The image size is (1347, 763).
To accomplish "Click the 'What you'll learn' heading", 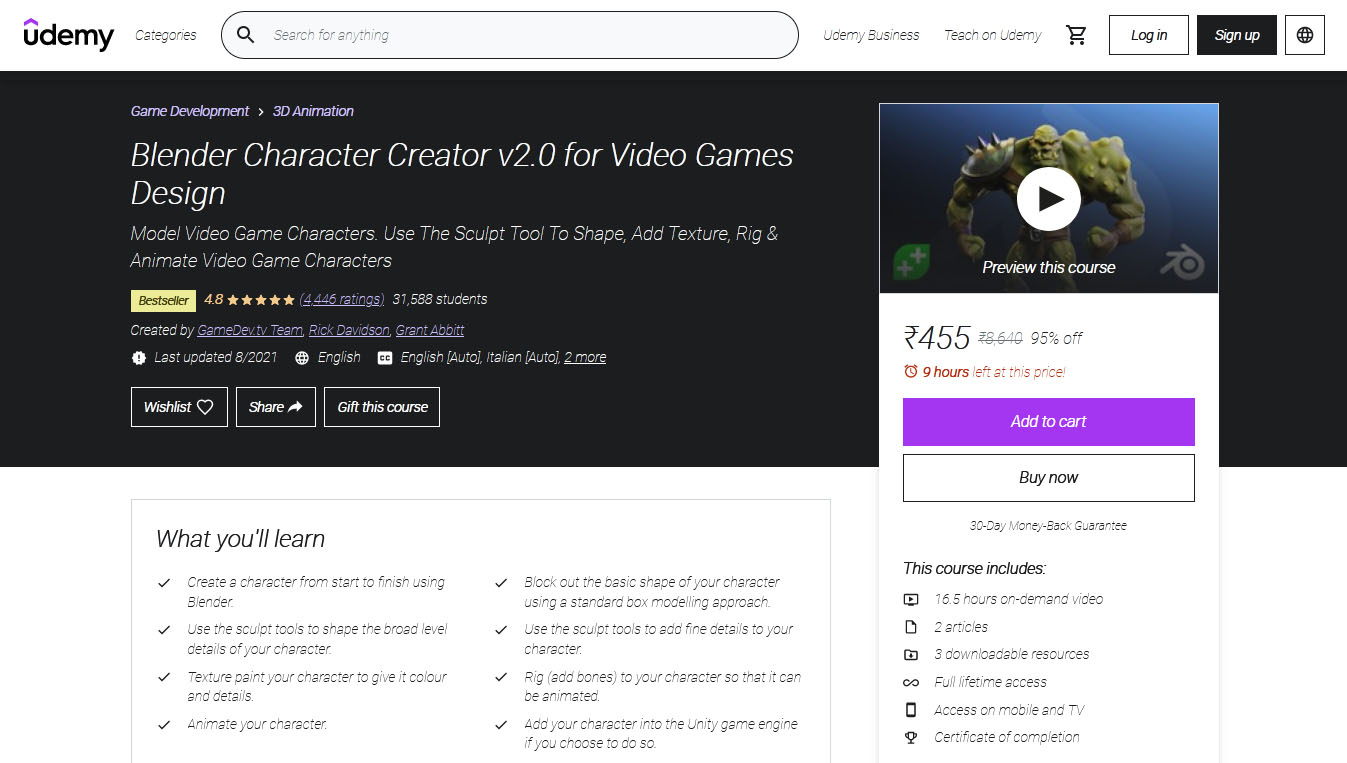I will [x=240, y=539].
